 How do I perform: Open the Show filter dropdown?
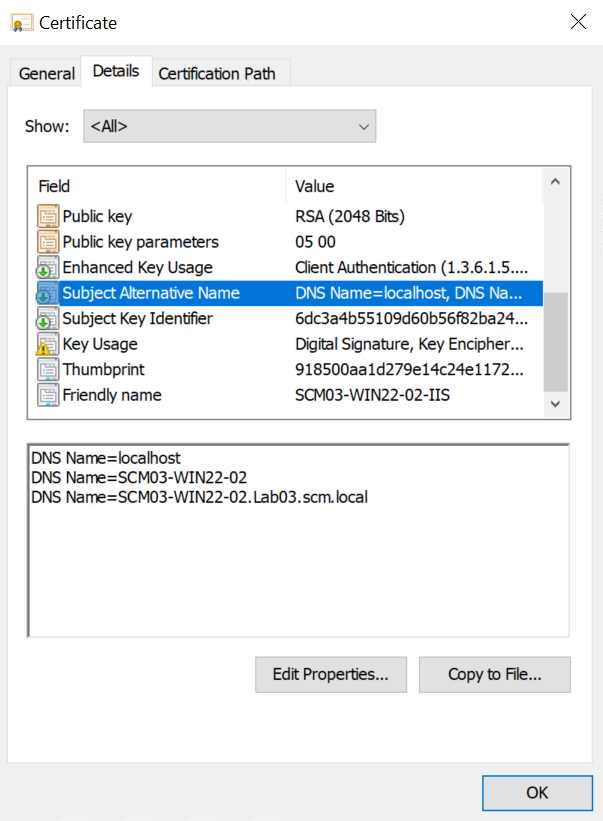point(230,126)
